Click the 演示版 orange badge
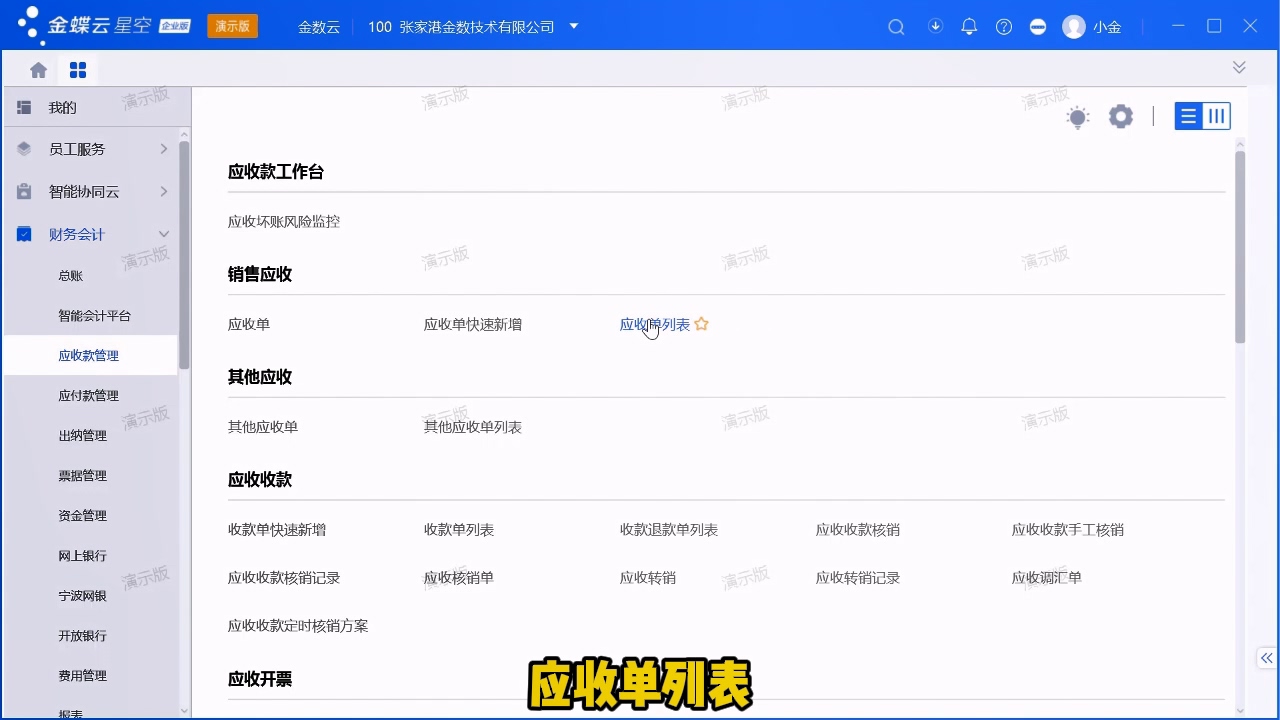This screenshot has width=1280, height=720. (x=232, y=27)
